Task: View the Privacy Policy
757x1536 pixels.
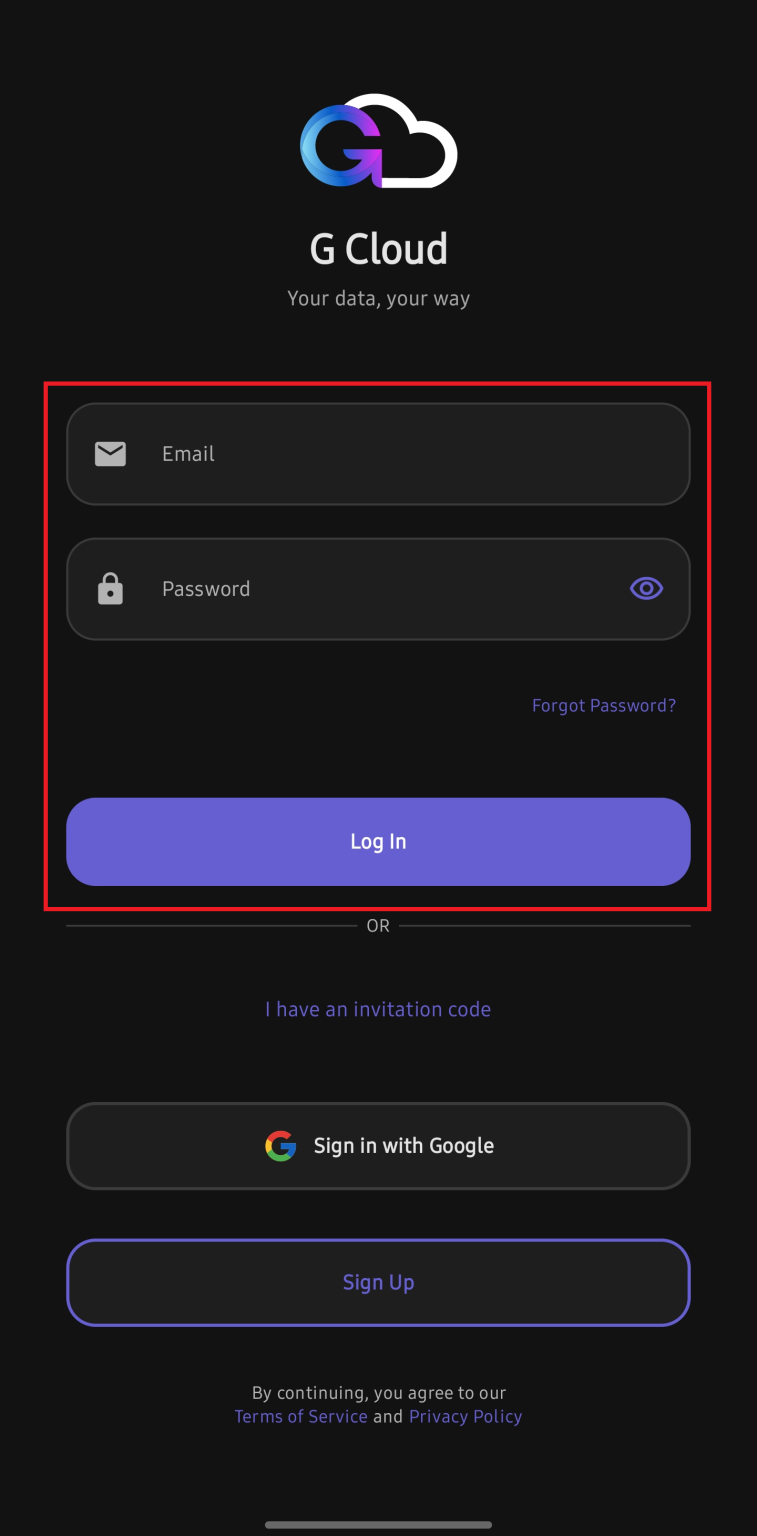Action: click(x=465, y=1416)
